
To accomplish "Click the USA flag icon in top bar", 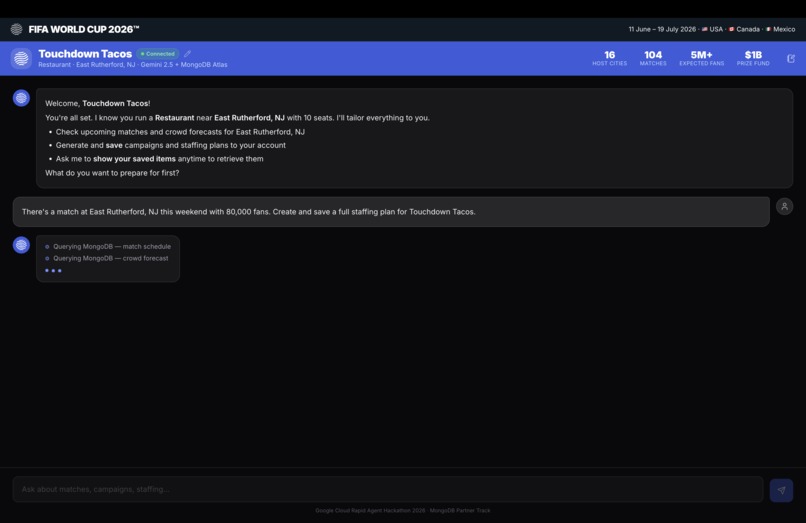I will coord(705,29).
